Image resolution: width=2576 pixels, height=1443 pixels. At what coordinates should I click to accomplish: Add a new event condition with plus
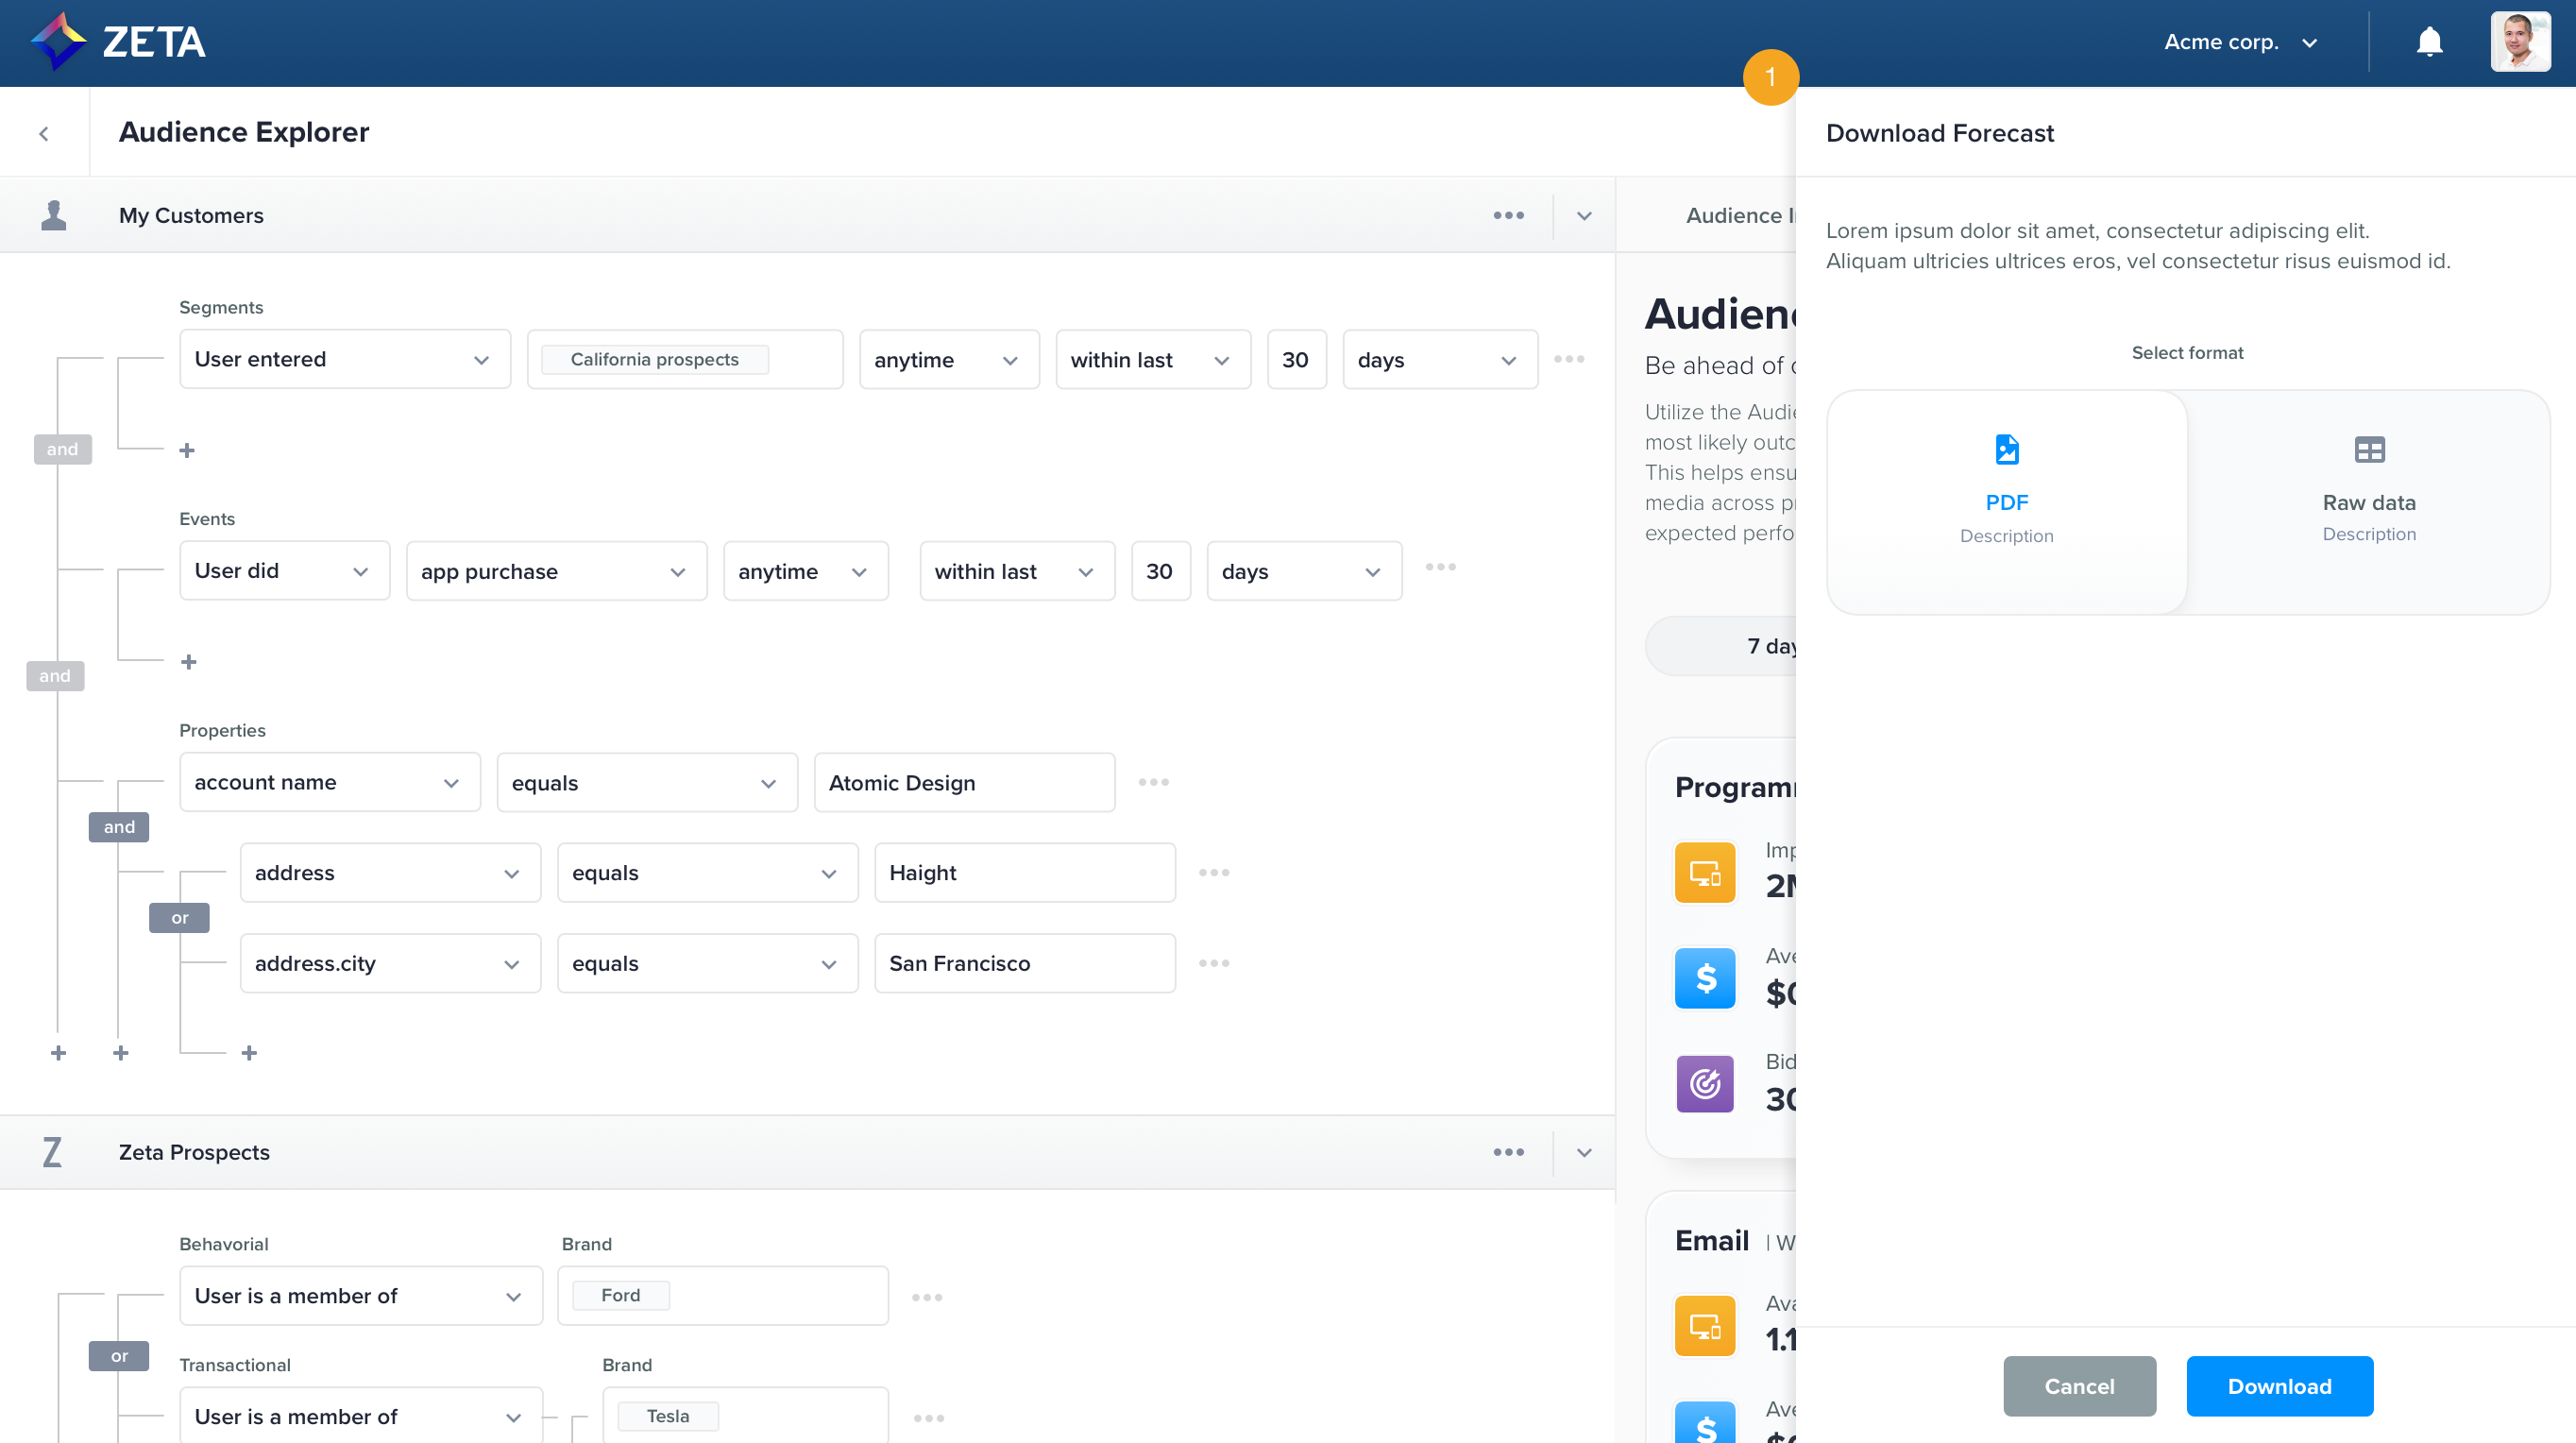[x=188, y=662]
